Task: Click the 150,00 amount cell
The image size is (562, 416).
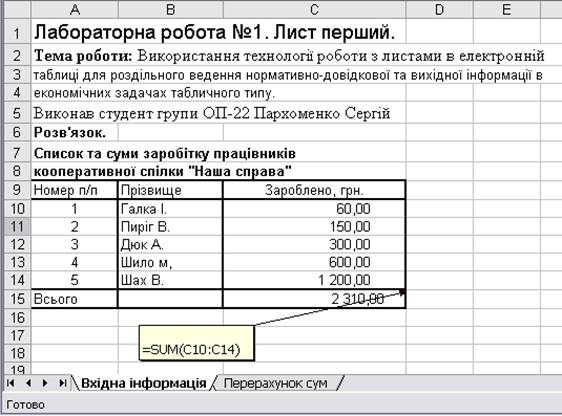Action: coord(314,226)
